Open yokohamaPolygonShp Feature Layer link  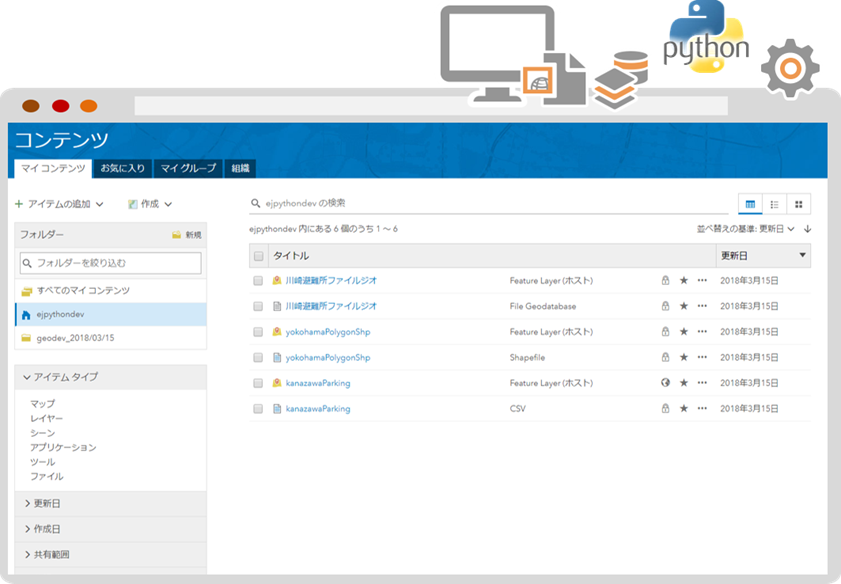[x=328, y=332]
